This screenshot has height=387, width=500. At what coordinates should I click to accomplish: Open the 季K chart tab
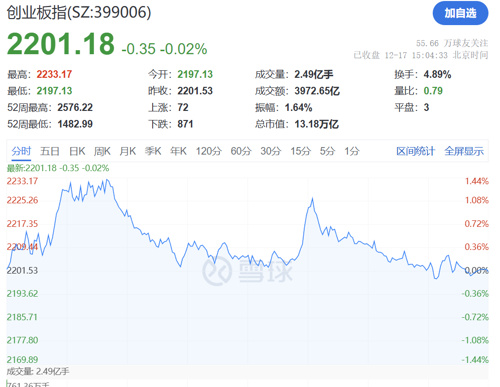[x=153, y=151]
